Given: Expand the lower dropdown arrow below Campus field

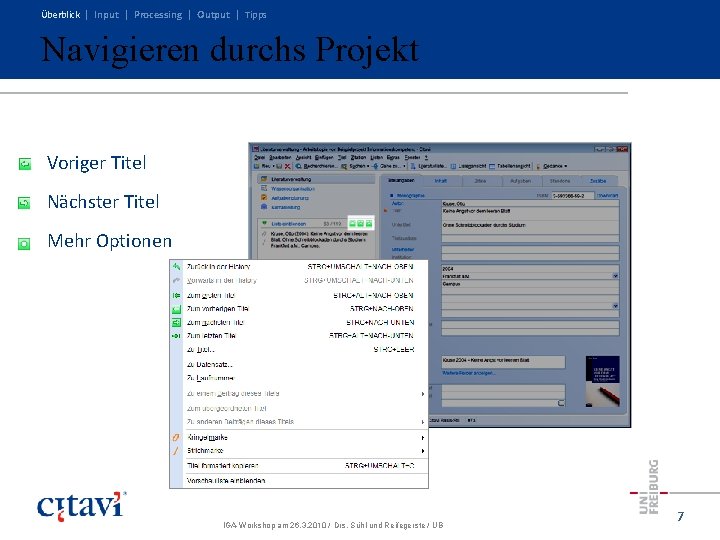Looking at the screenshot, I should pyautogui.click(x=615, y=306).
